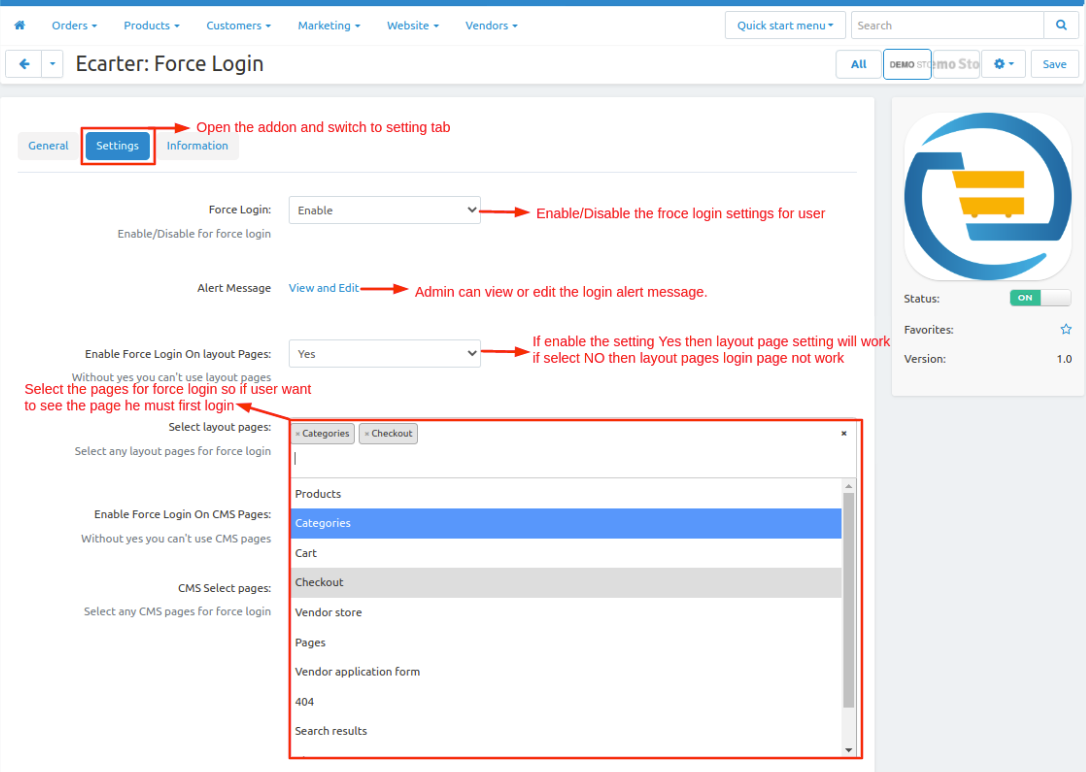1086x772 pixels.
Task: Clear all selected layout pages
Action: [x=844, y=433]
